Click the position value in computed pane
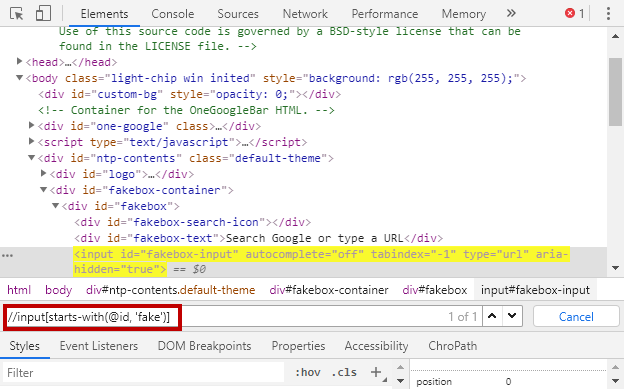This screenshot has width=624, height=389. click(508, 381)
